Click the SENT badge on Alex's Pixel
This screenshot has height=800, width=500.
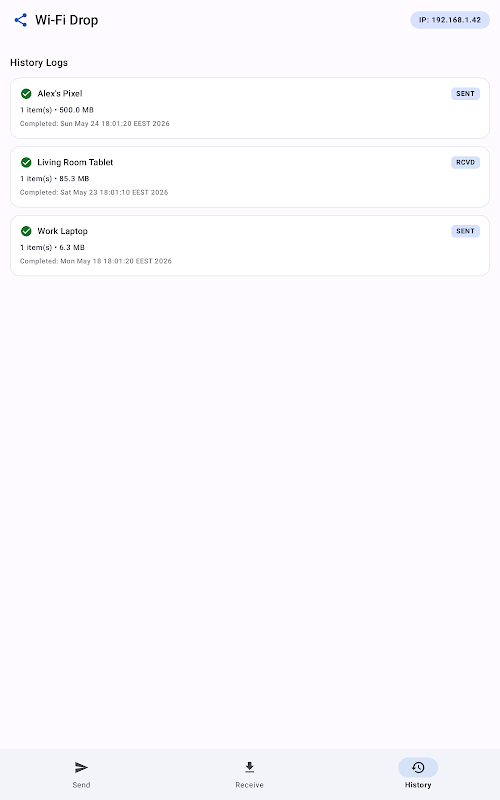click(x=465, y=93)
